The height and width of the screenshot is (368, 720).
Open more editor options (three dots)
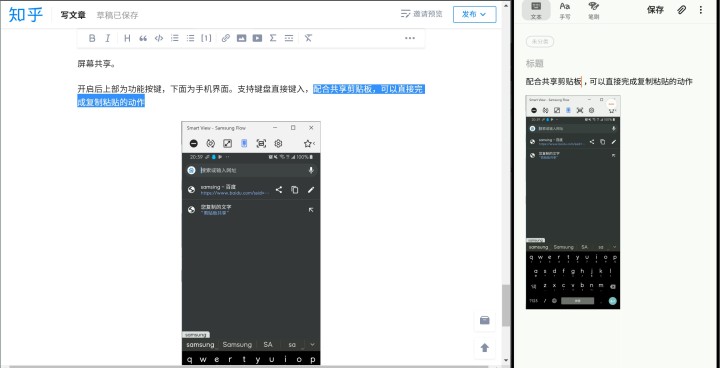click(410, 38)
